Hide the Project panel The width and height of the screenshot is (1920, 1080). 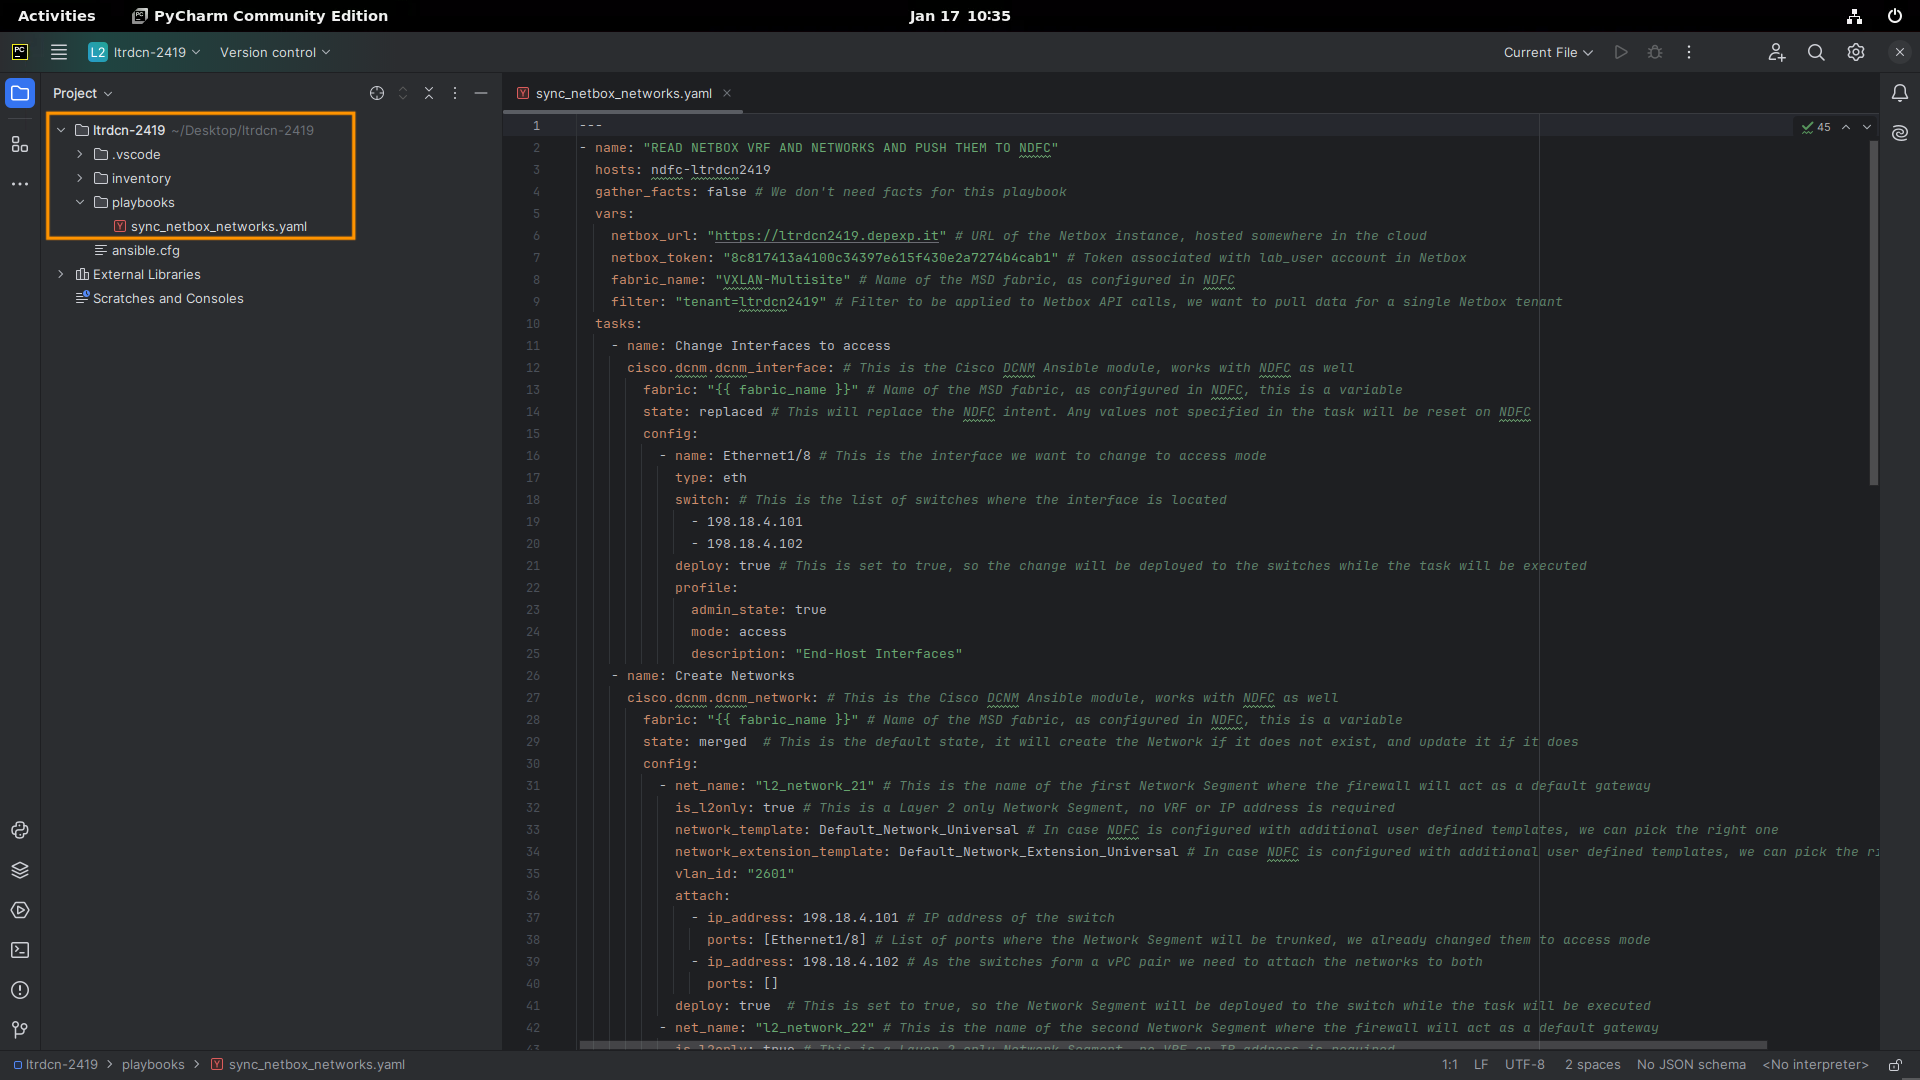[481, 93]
